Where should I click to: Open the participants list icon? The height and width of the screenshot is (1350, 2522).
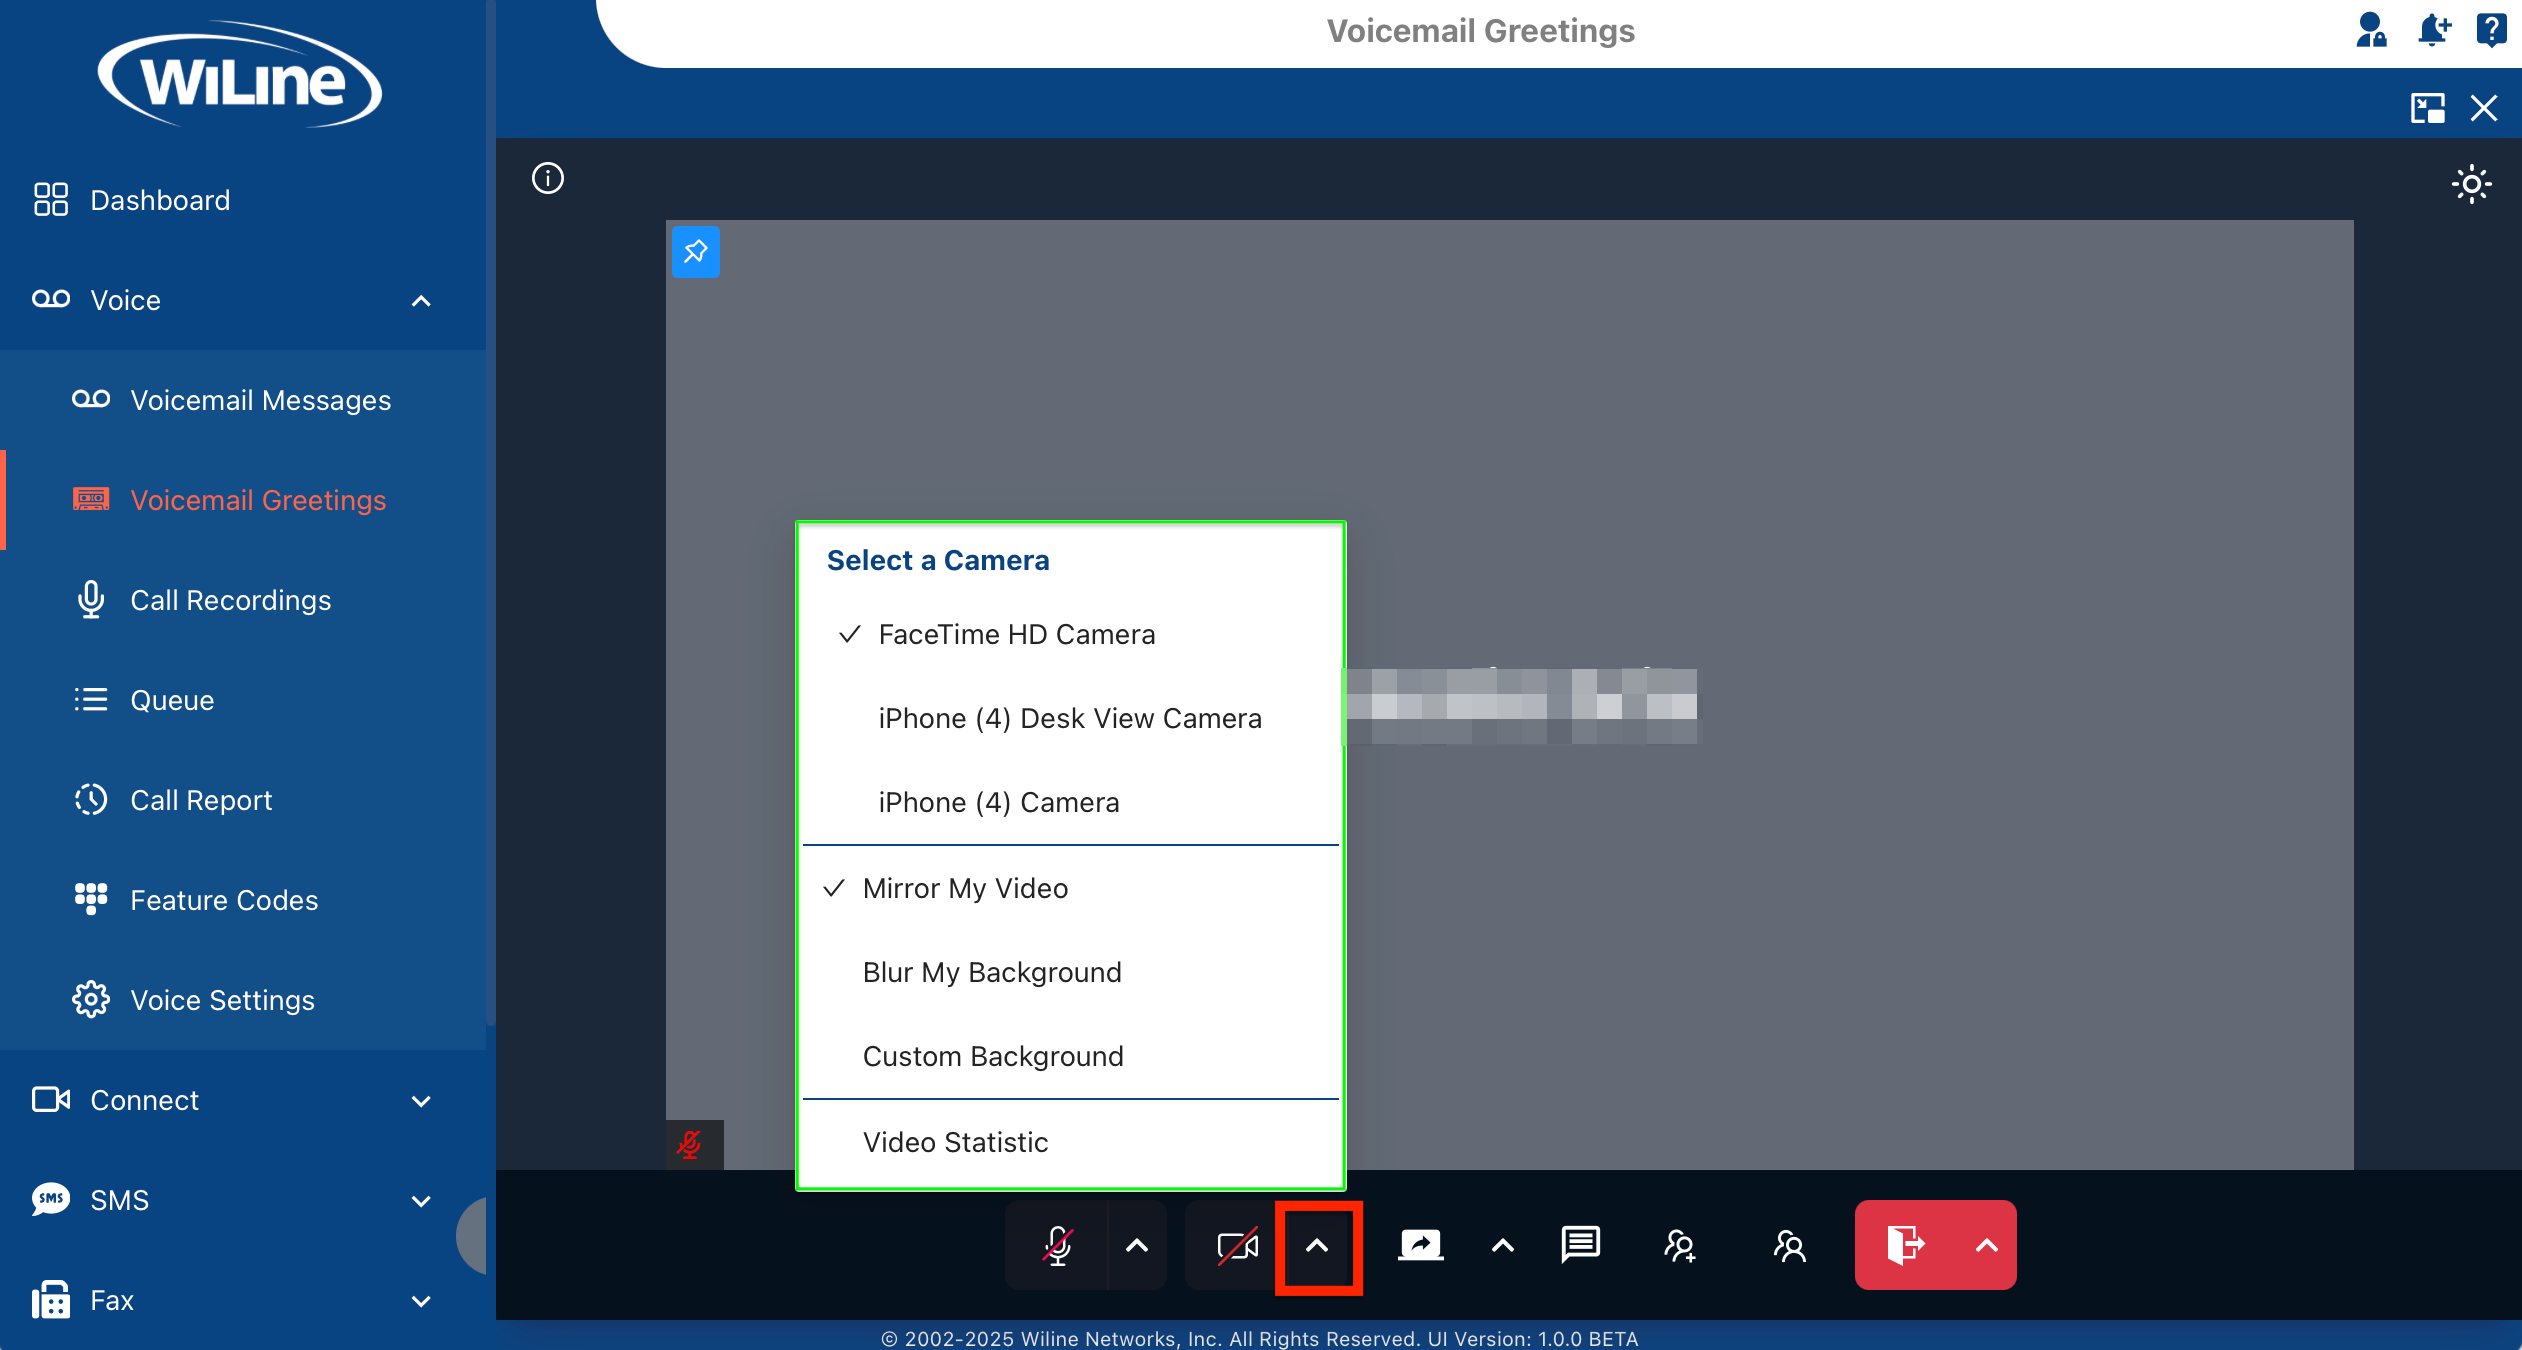pos(1789,1245)
